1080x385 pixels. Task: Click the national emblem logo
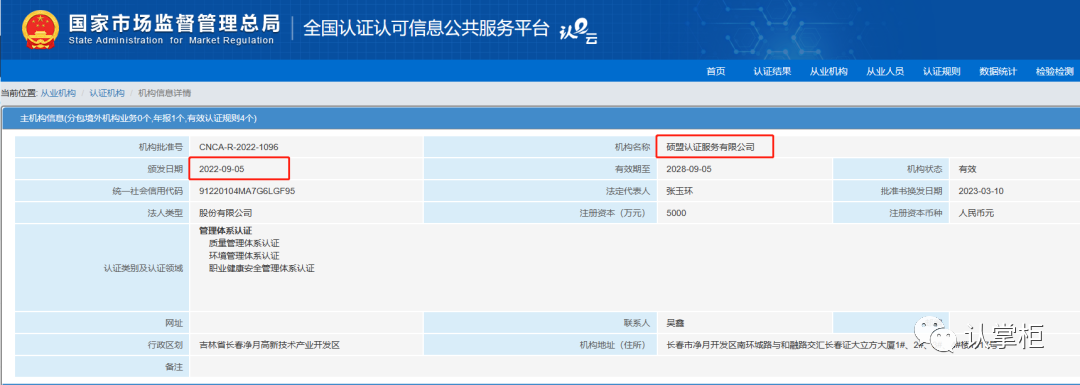(x=40, y=29)
